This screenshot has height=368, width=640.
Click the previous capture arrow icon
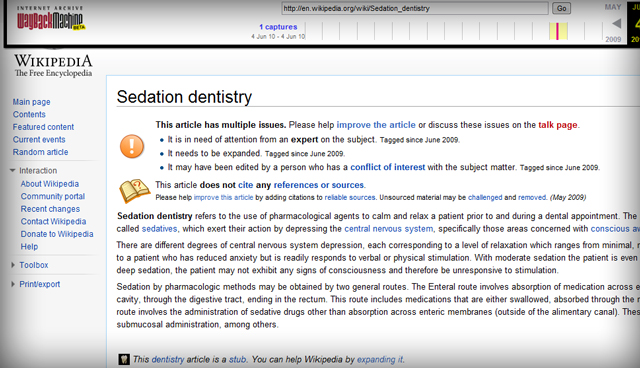click(x=617, y=24)
